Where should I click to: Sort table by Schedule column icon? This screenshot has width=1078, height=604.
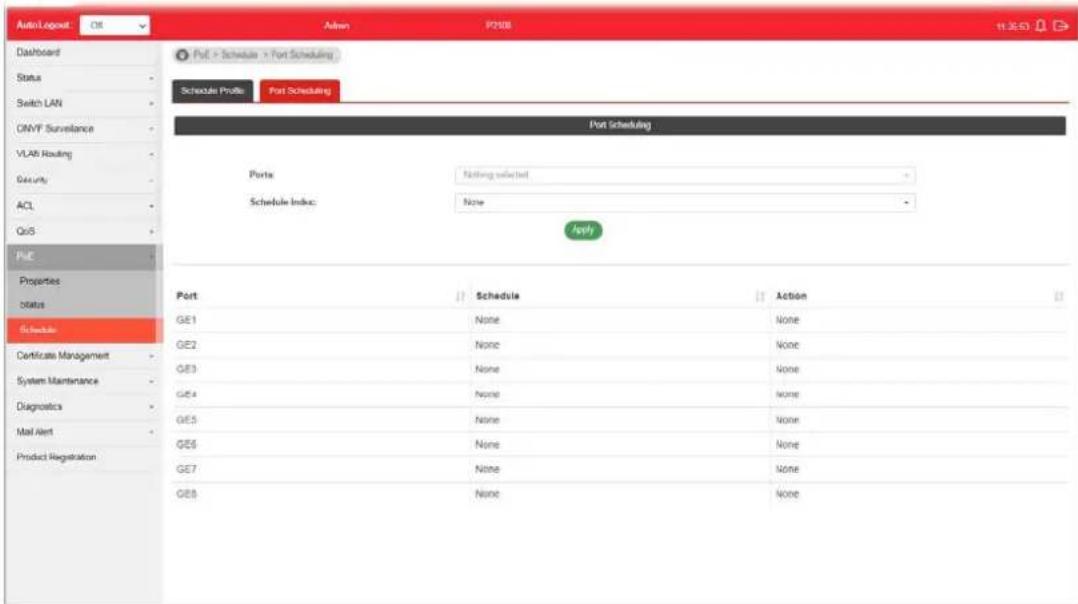coord(760,296)
